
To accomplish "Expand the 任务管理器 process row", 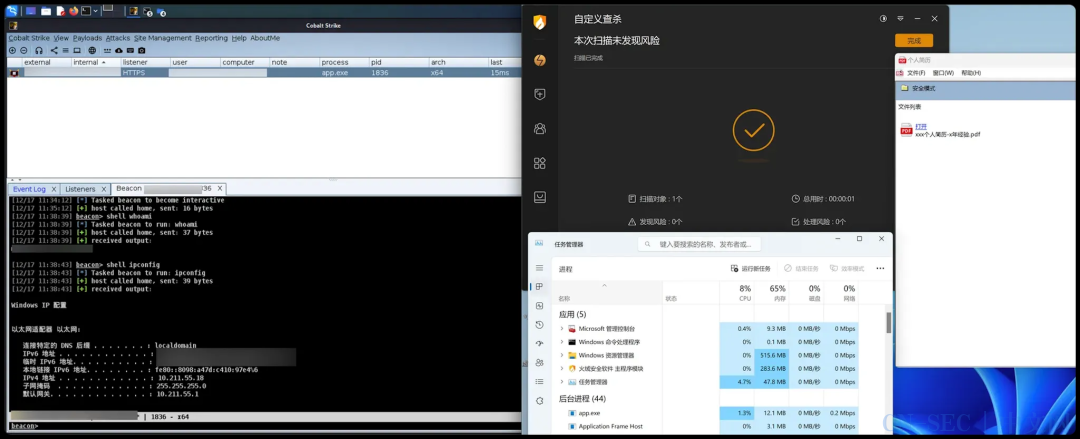I will coord(562,382).
